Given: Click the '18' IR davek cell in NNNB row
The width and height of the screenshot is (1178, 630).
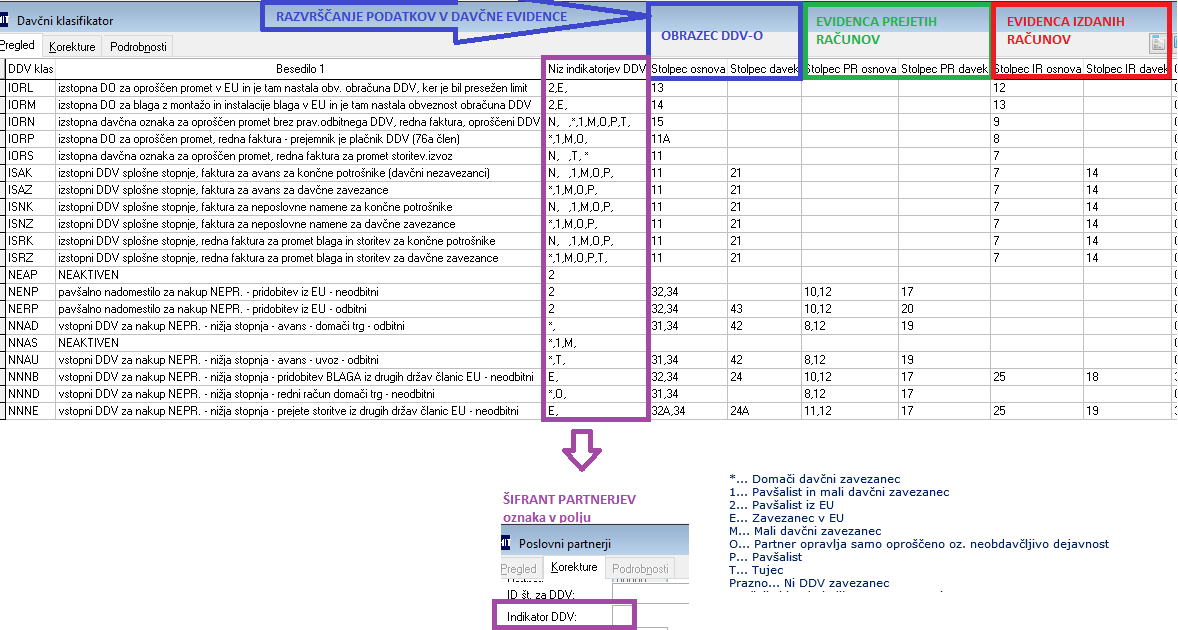Looking at the screenshot, I should [x=1127, y=377].
